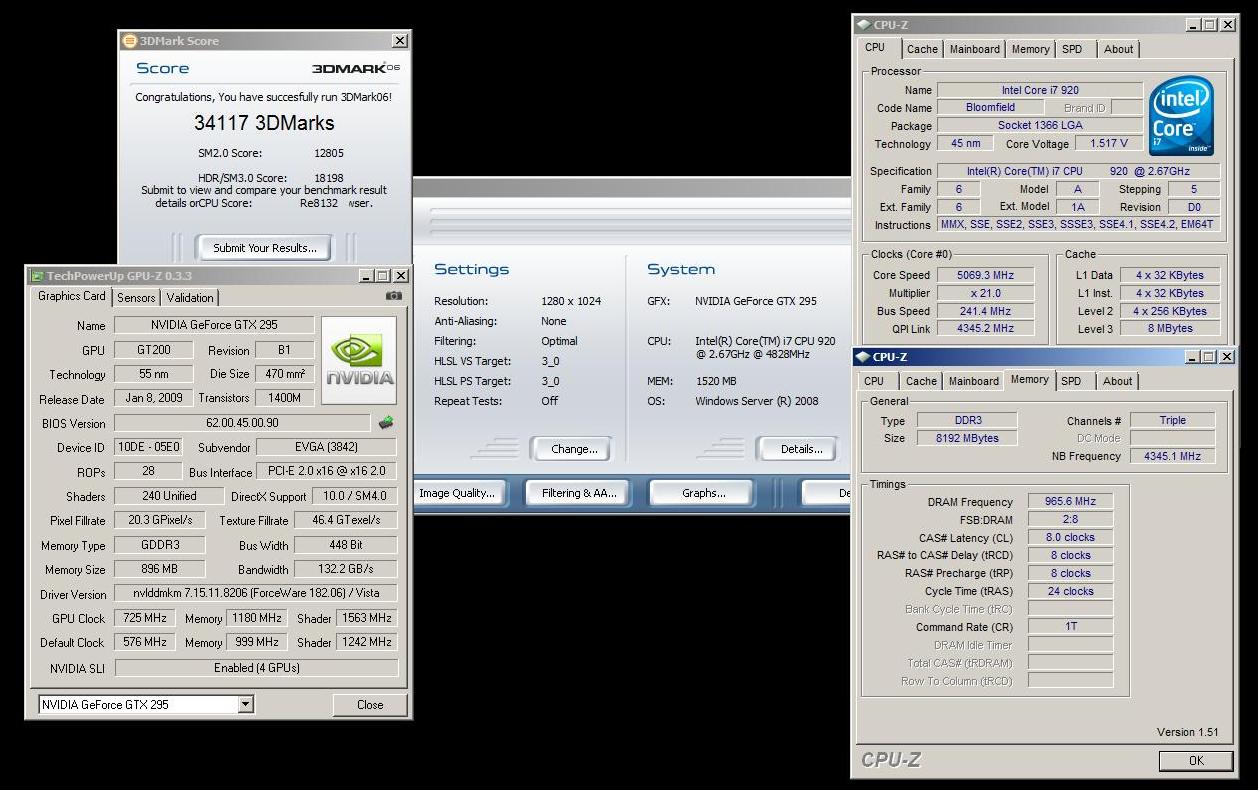This screenshot has width=1258, height=790.
Task: Click the Package Socket 1366 LGA value
Action: pyautogui.click(x=1040, y=126)
